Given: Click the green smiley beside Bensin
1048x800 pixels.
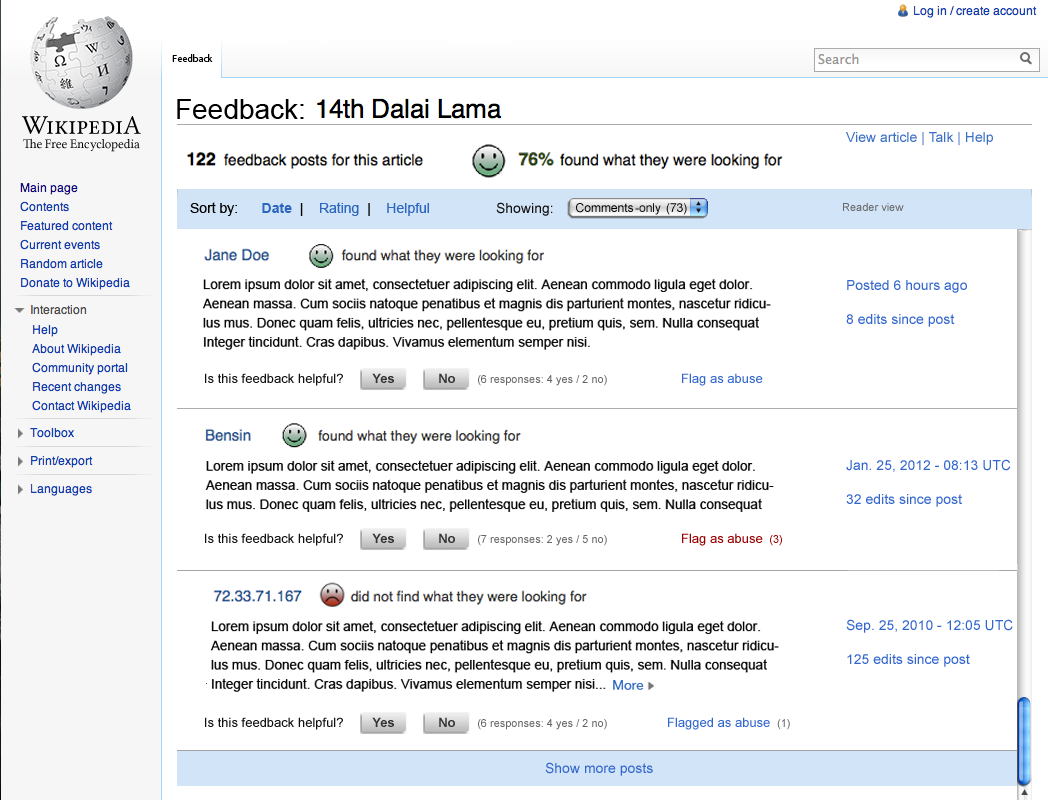Looking at the screenshot, I should click(294, 436).
